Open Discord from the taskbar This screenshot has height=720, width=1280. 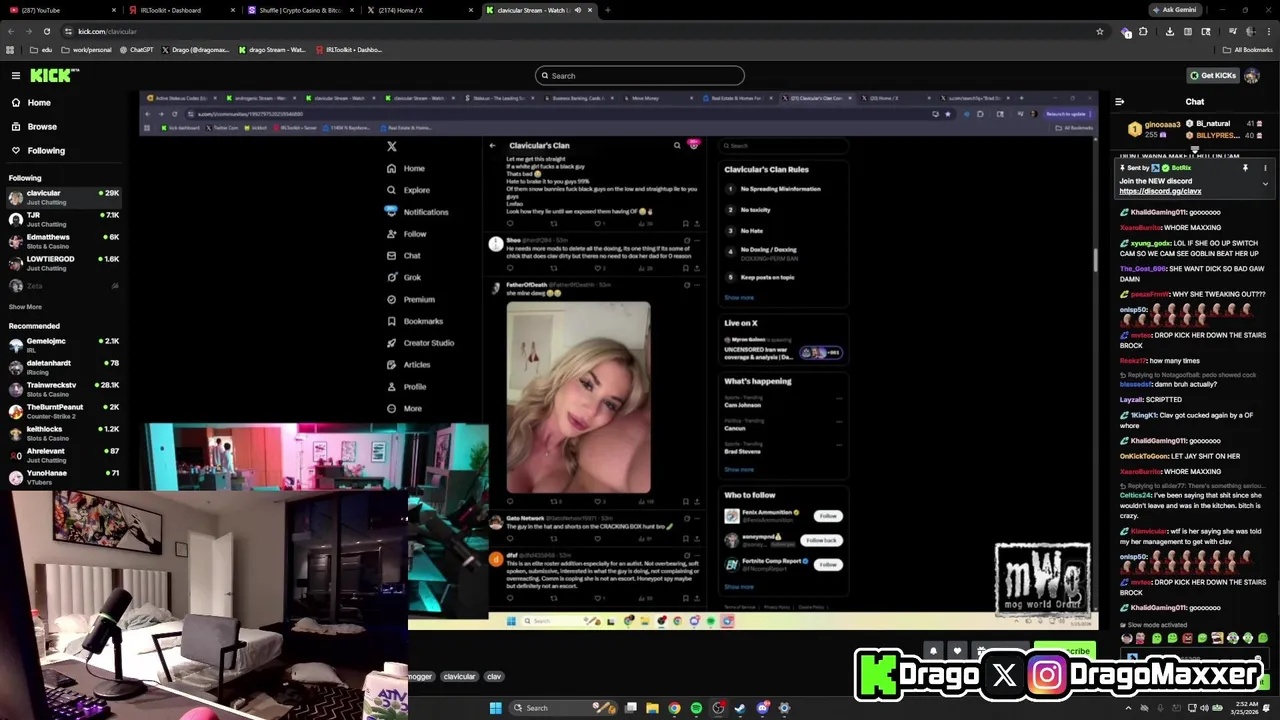[x=762, y=708]
